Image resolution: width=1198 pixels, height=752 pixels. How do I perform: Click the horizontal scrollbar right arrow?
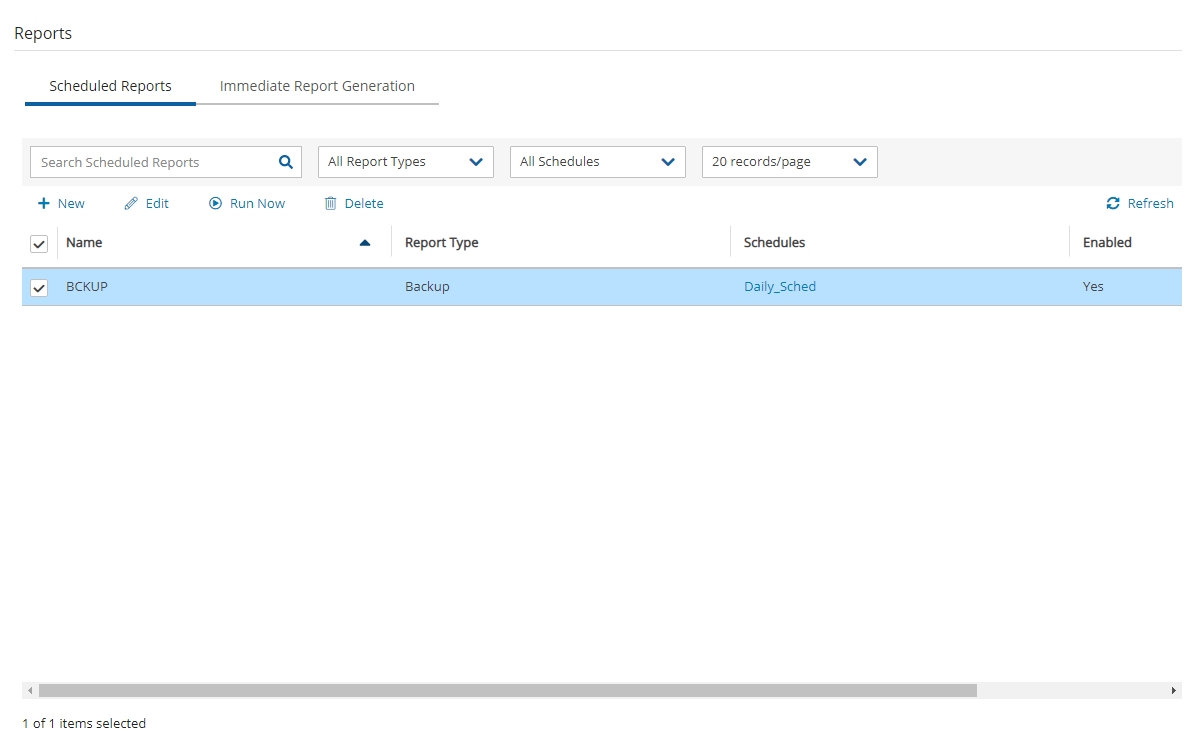1174,691
